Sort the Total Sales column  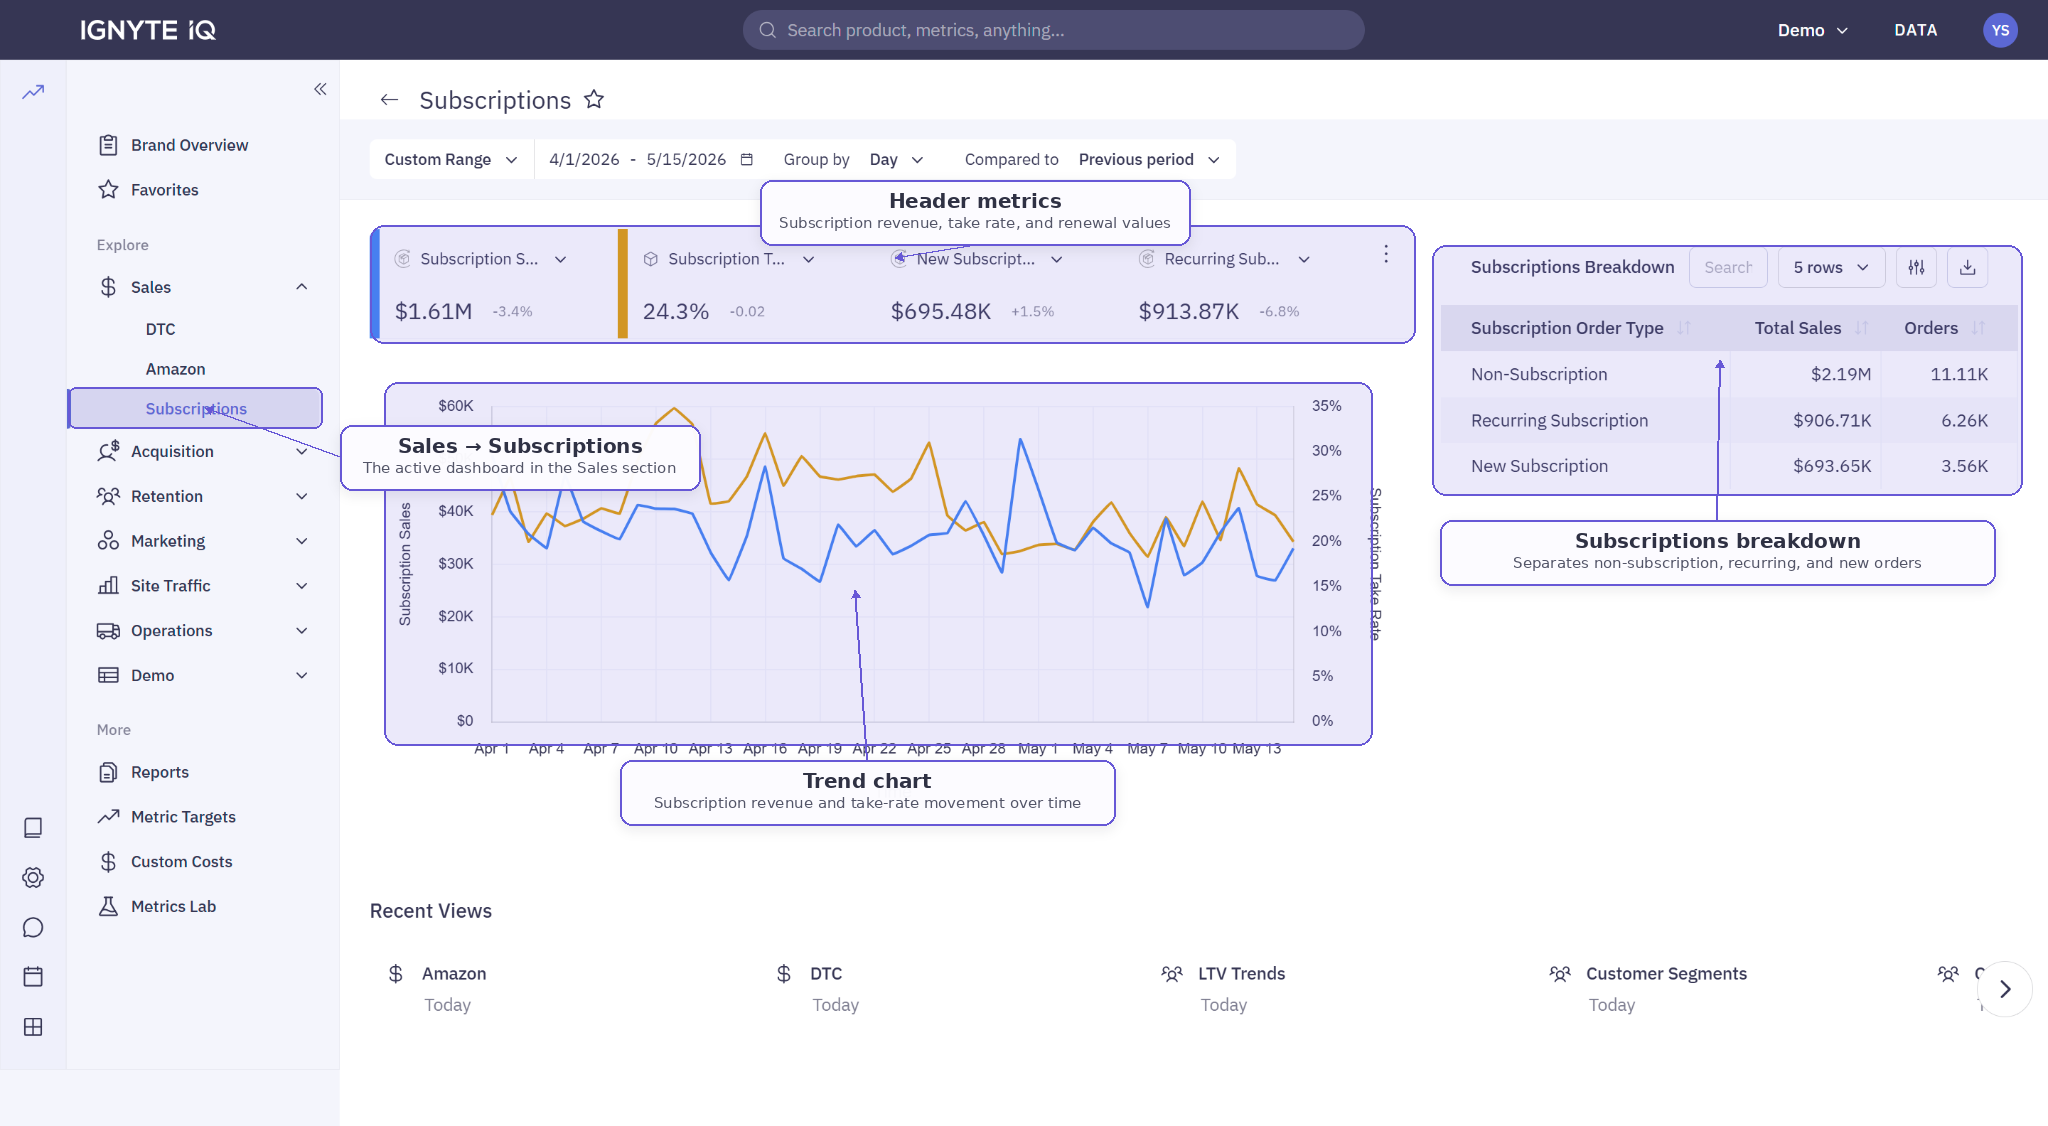[1861, 328]
